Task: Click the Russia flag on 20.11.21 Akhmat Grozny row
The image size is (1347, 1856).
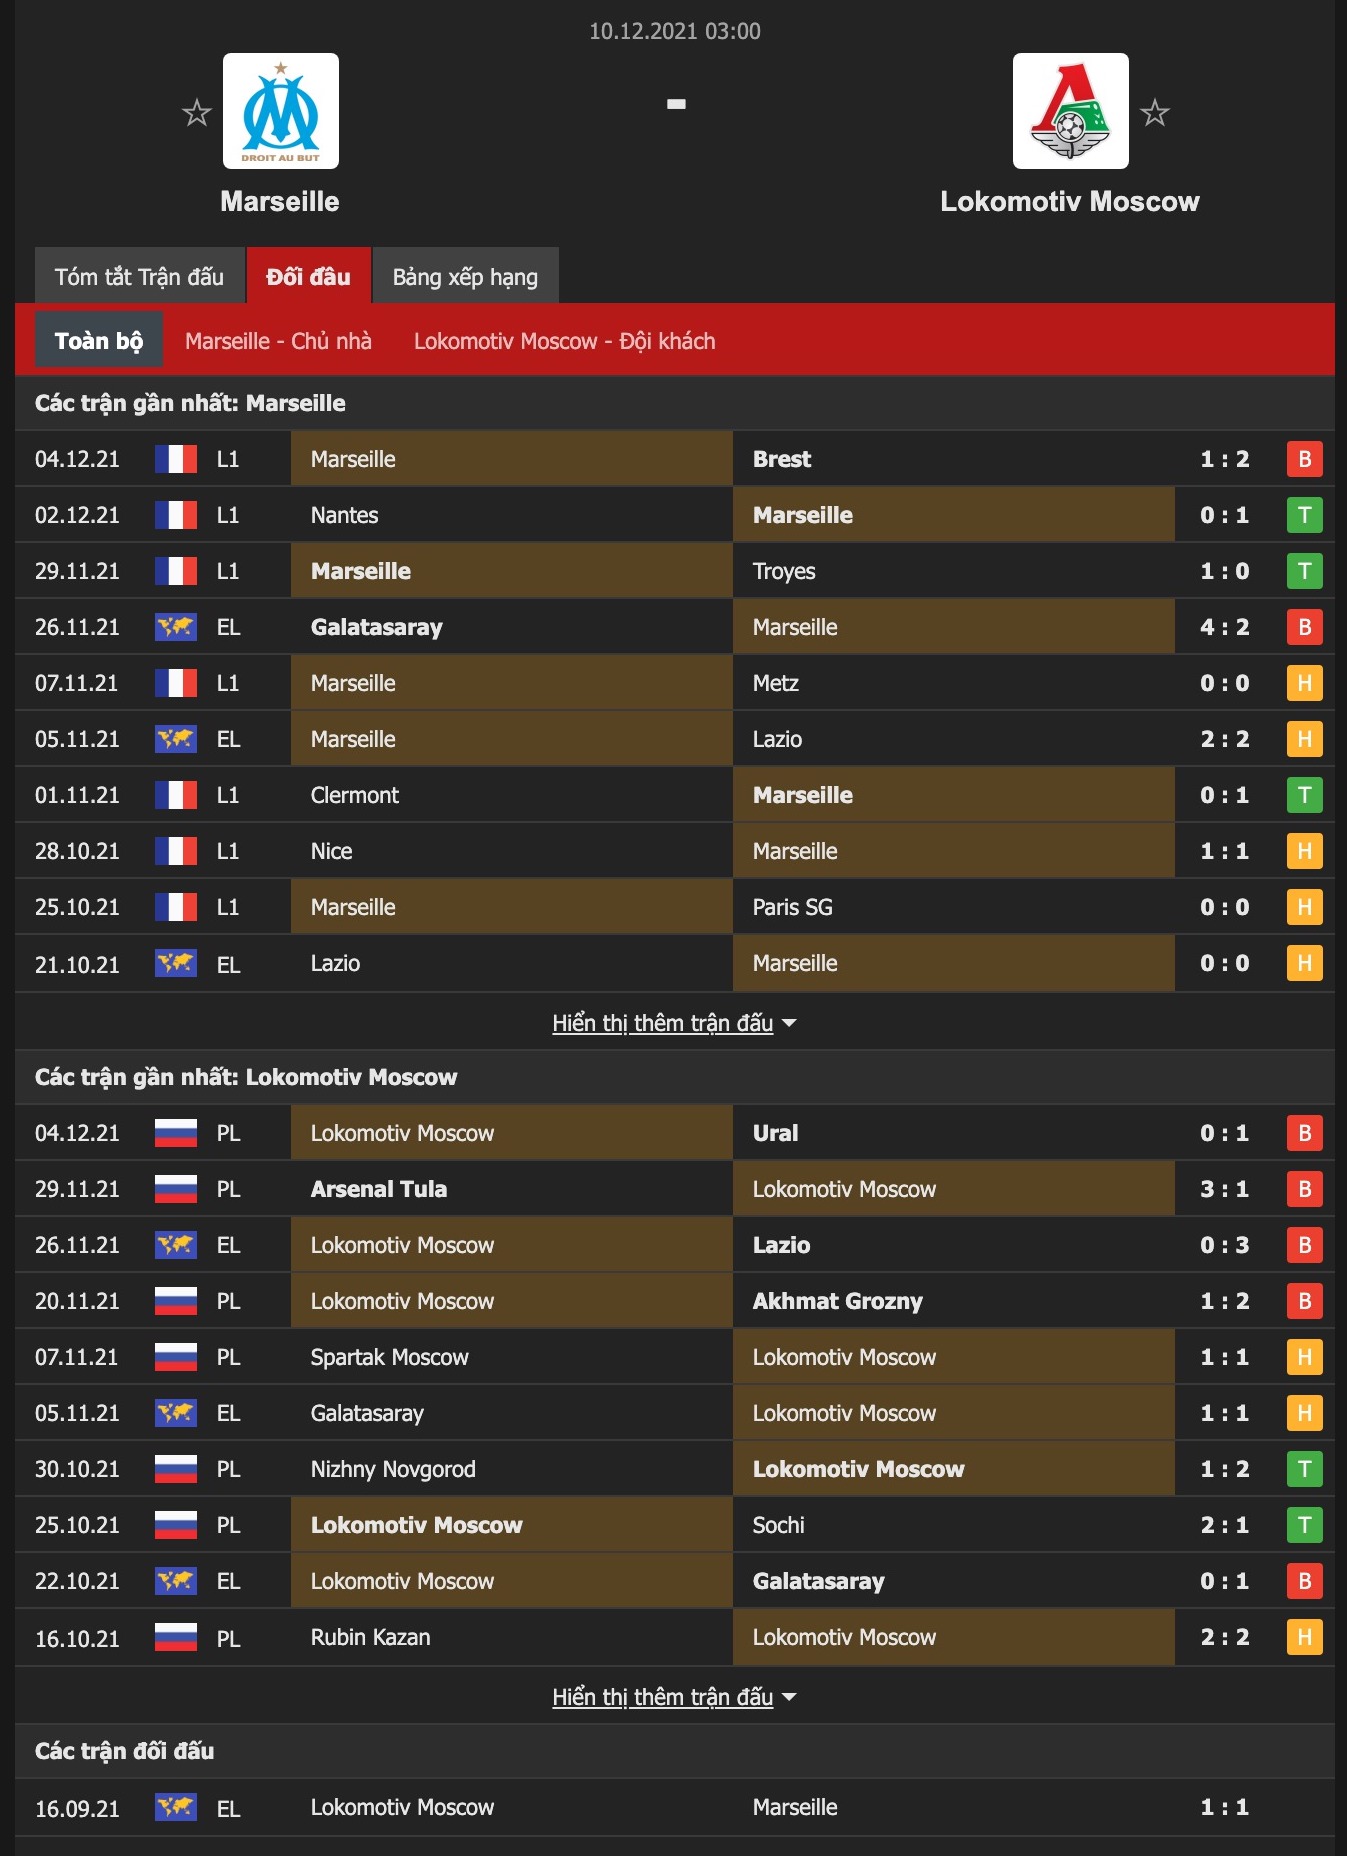Action: pos(176,1301)
